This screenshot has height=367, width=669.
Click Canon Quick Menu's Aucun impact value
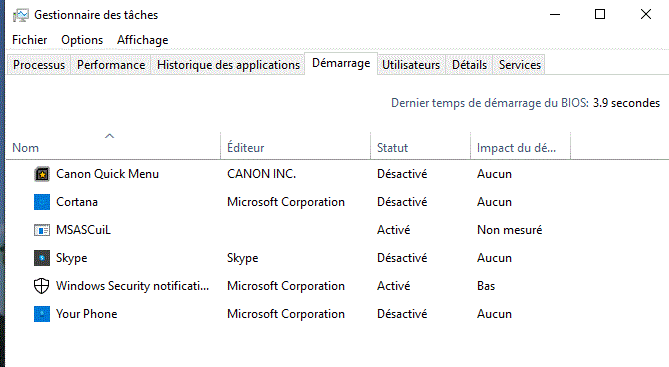pos(494,174)
